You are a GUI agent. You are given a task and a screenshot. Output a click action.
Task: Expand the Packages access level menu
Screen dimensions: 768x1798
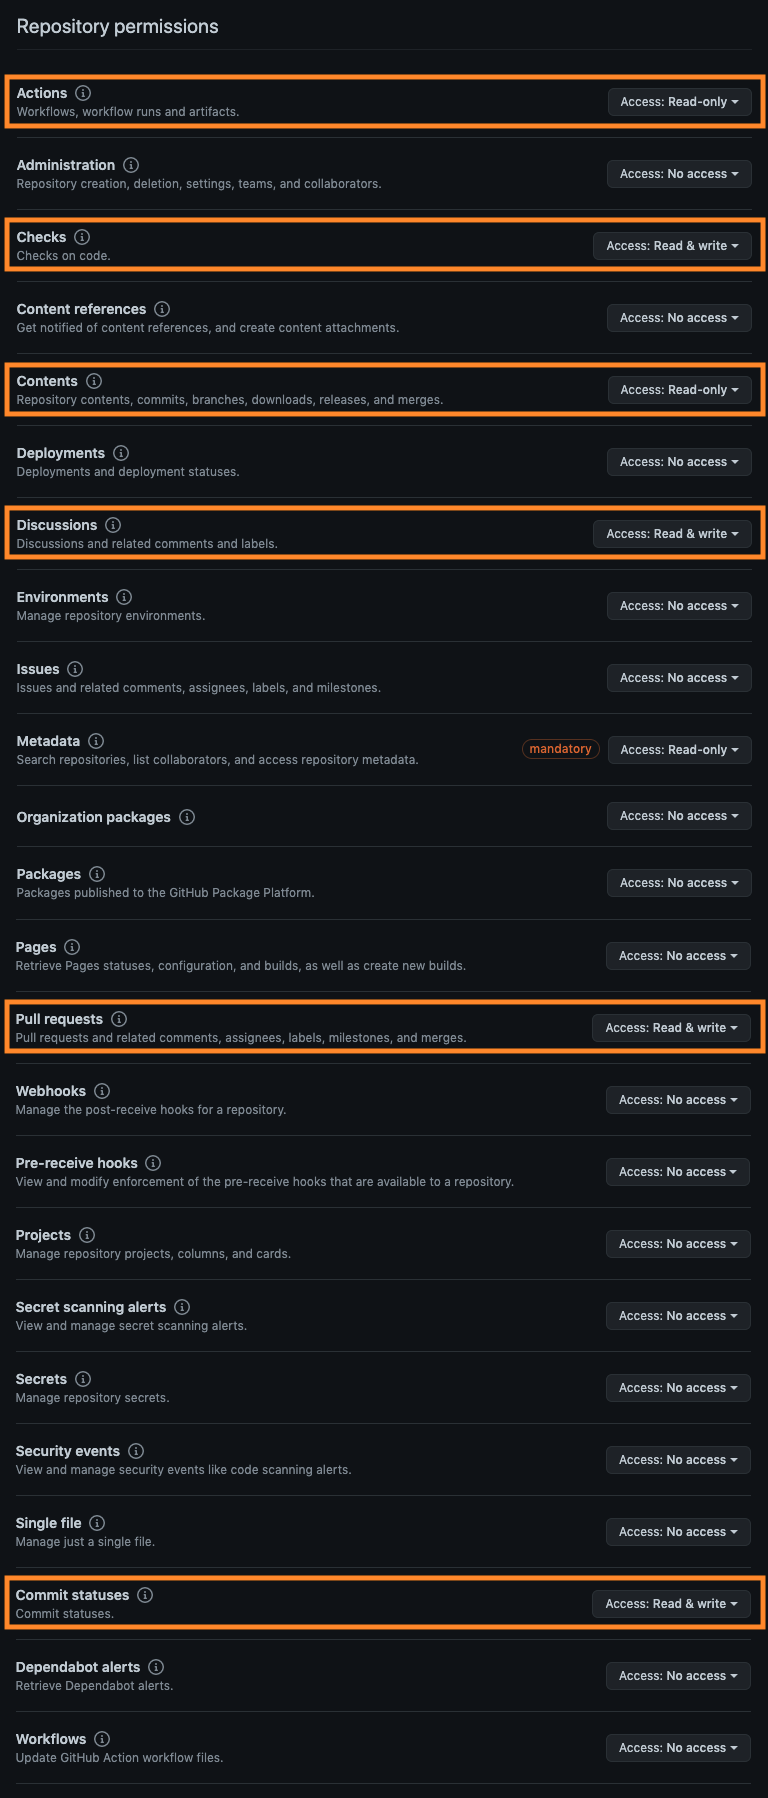pyautogui.click(x=679, y=882)
